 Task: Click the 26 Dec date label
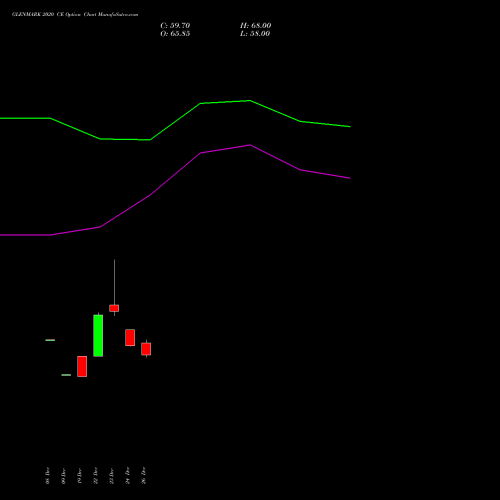click(144, 475)
